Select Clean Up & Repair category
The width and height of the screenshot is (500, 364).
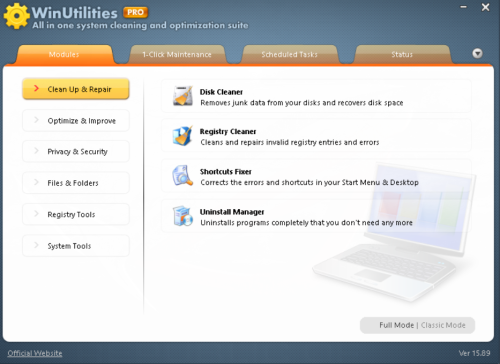[x=76, y=89]
